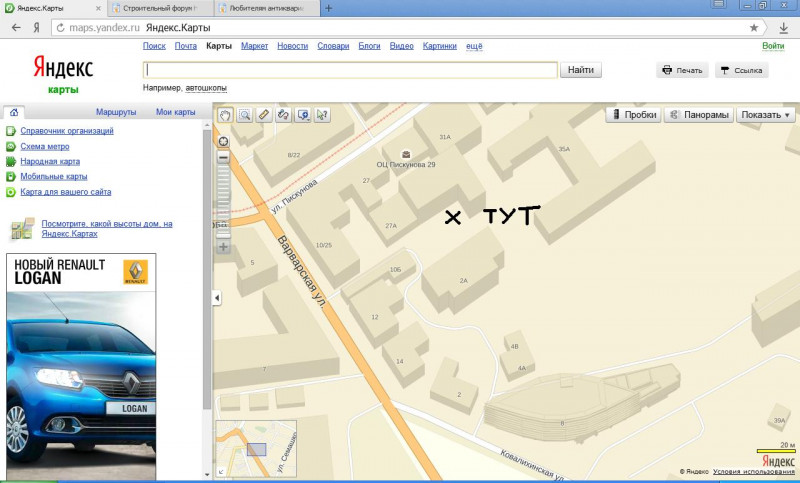Click the route-building tool icon
Image resolution: width=800 pixels, height=483 pixels.
[x=283, y=115]
